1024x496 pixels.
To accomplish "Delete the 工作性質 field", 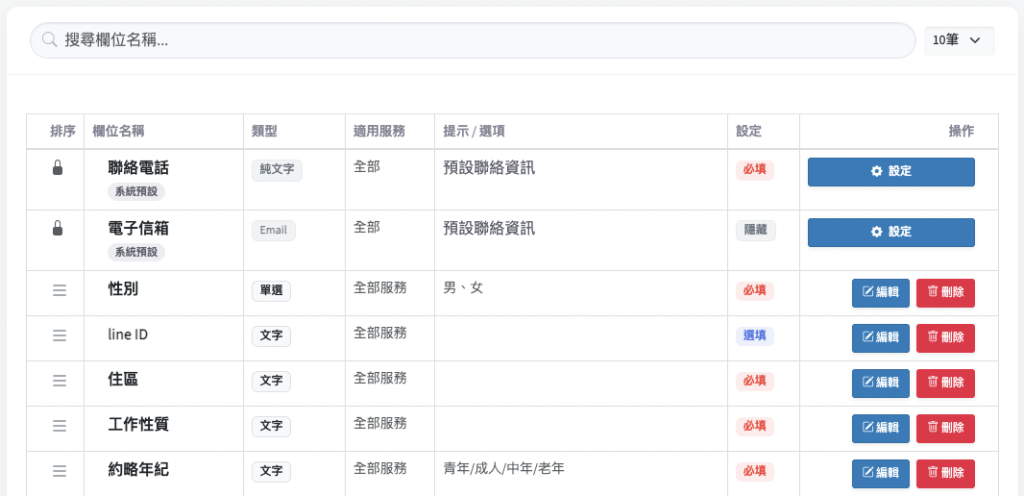I will (945, 427).
